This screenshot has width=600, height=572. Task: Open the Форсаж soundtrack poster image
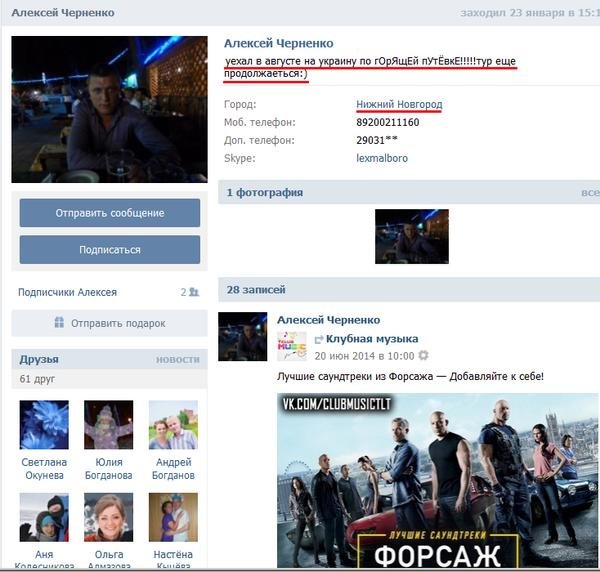click(438, 480)
